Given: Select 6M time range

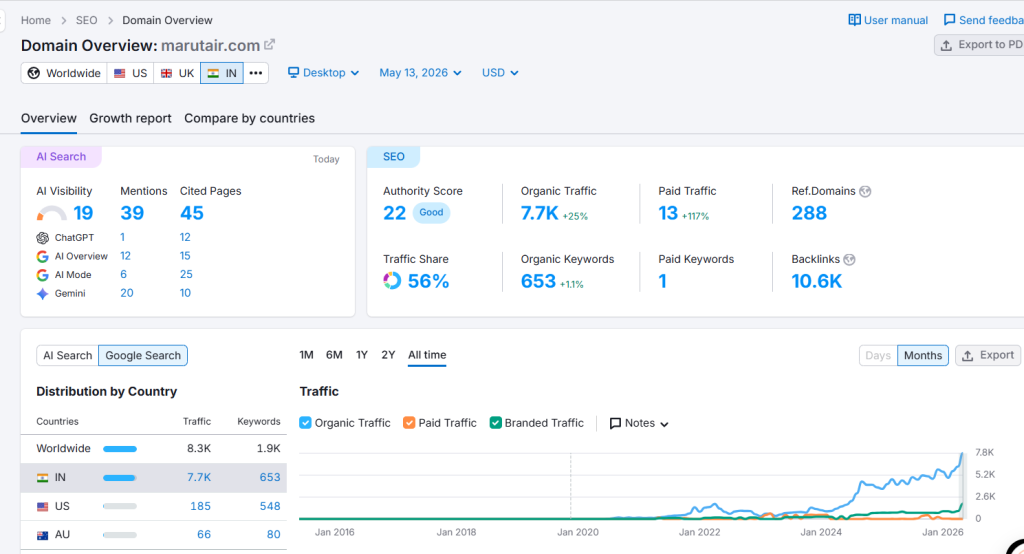Looking at the screenshot, I should (334, 355).
